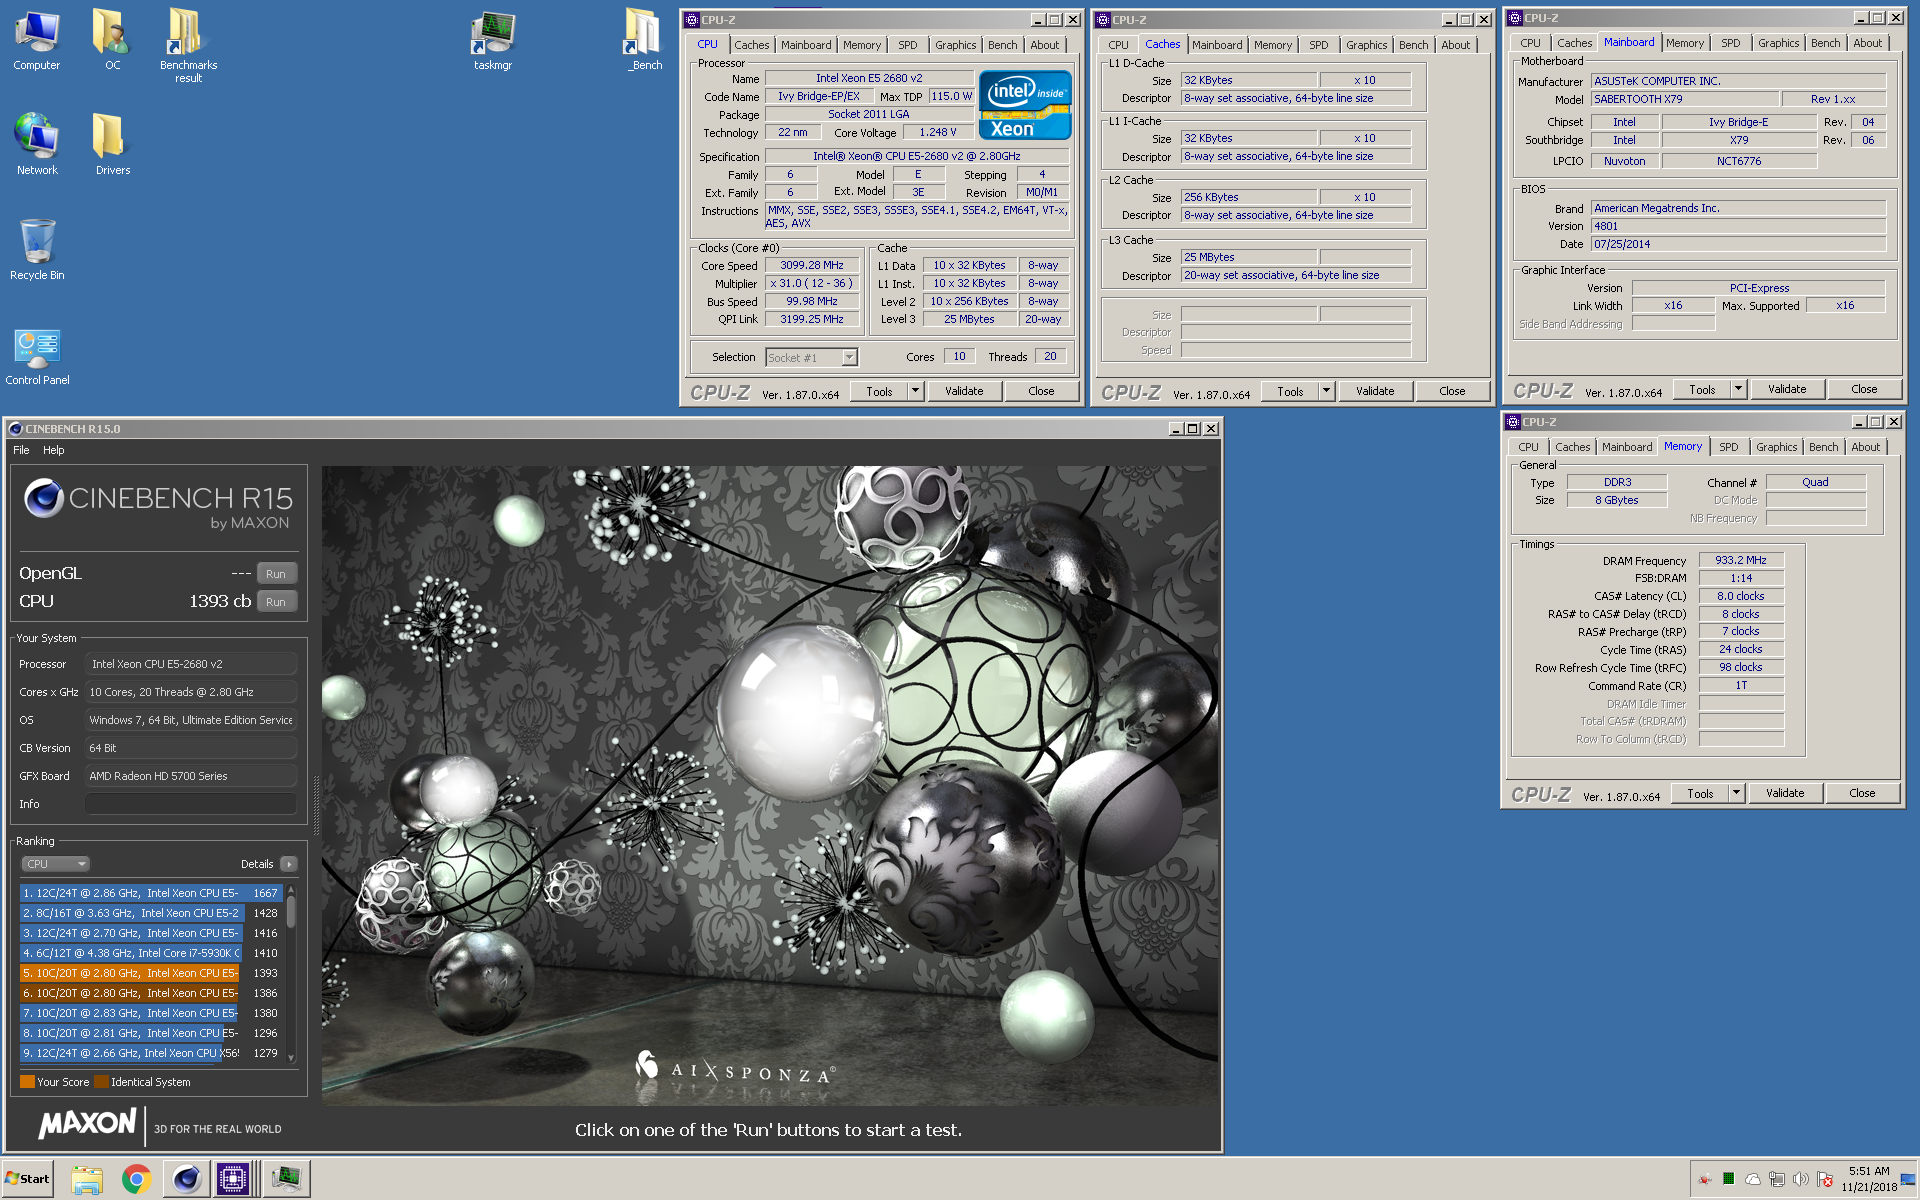Select Cinebench icon in the taskbar
The width and height of the screenshot is (1920, 1200).
[186, 1180]
